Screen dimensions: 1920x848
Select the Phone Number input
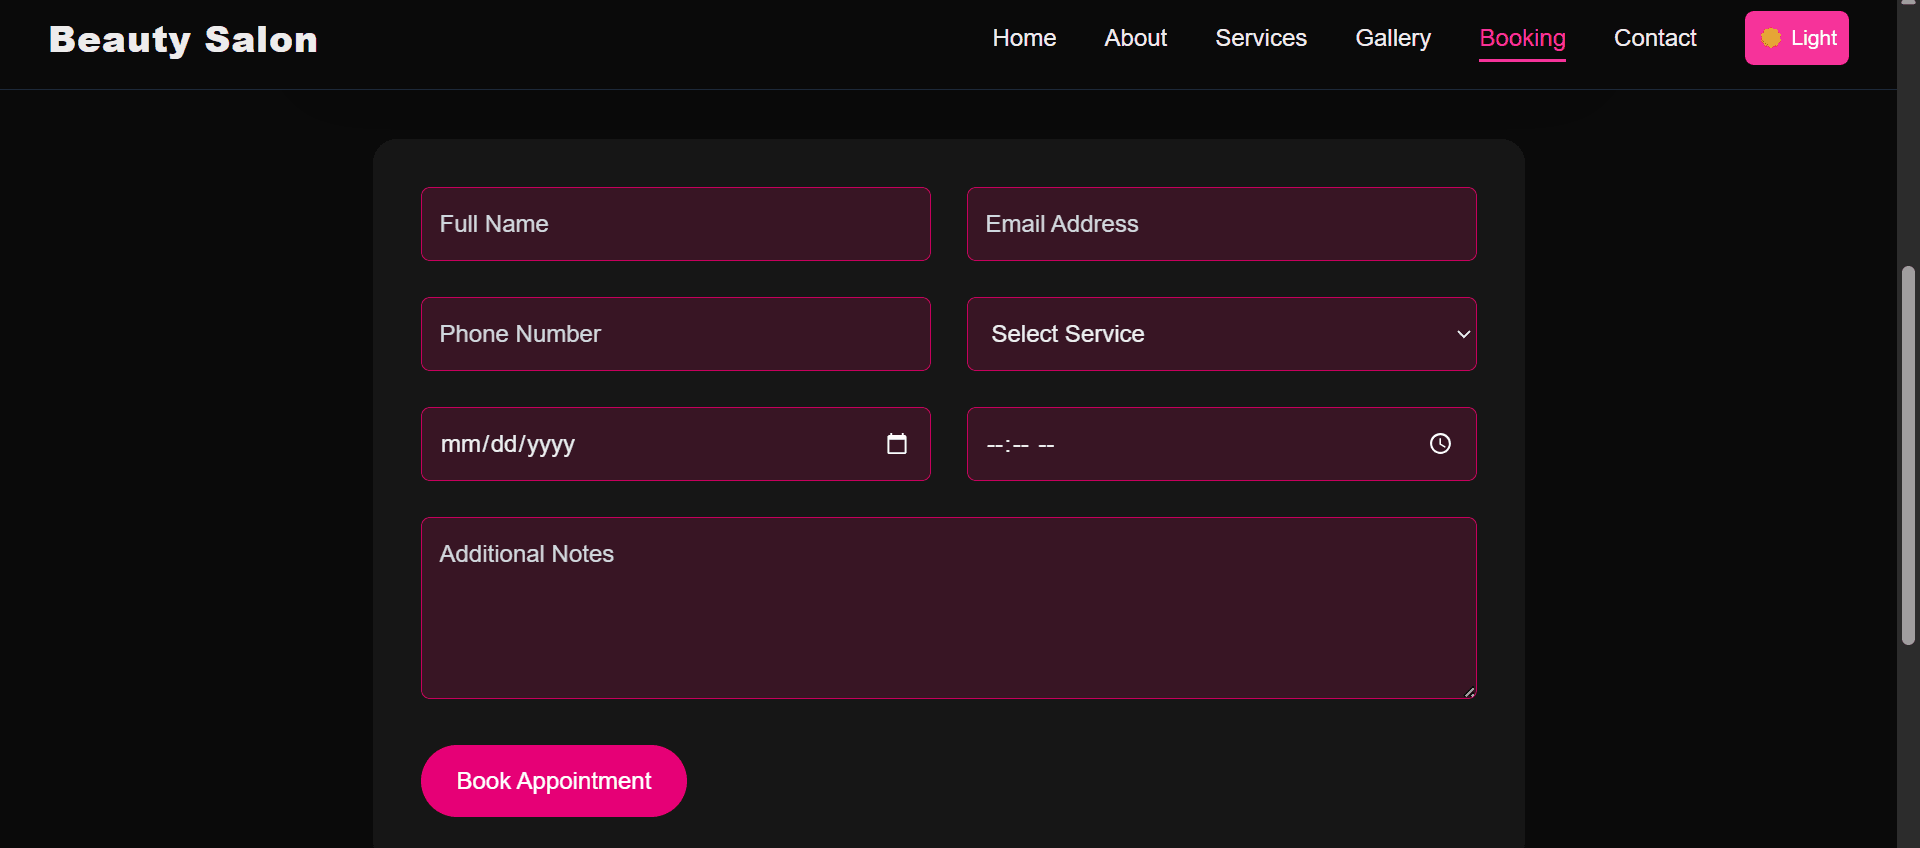click(x=675, y=334)
